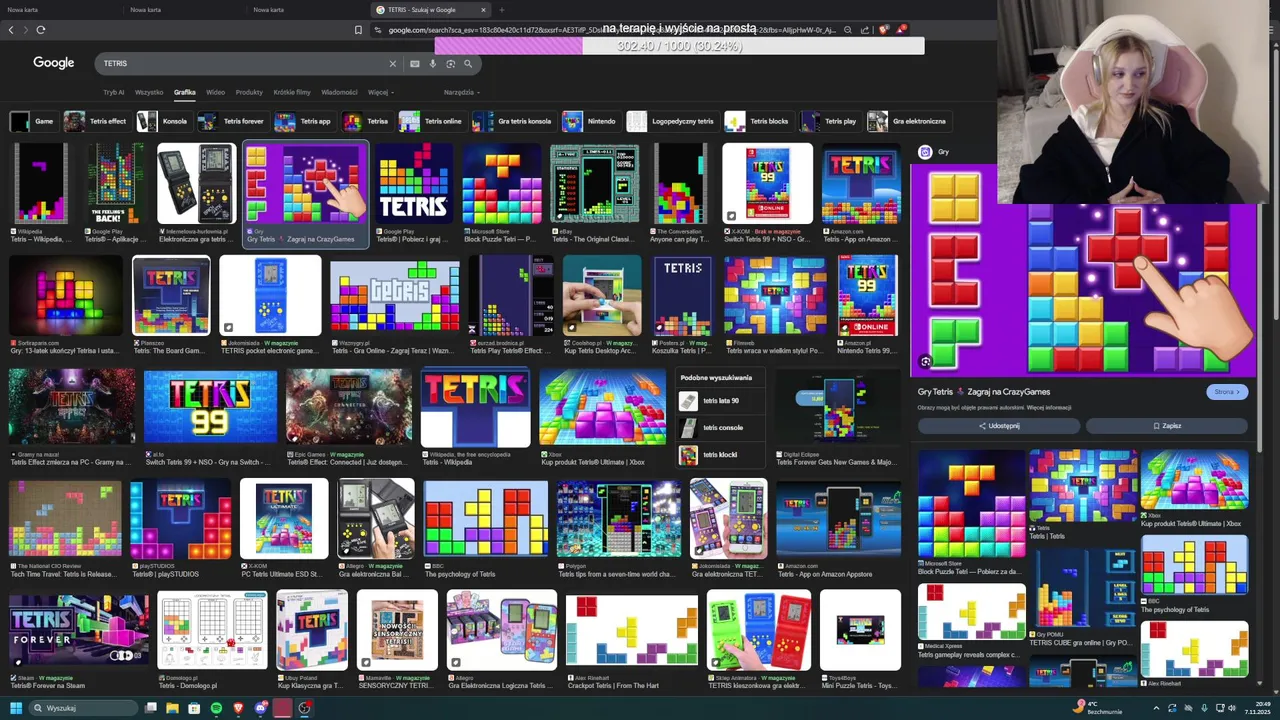Select the tetris klocki related search
The height and width of the screenshot is (720, 1280).
pos(720,455)
